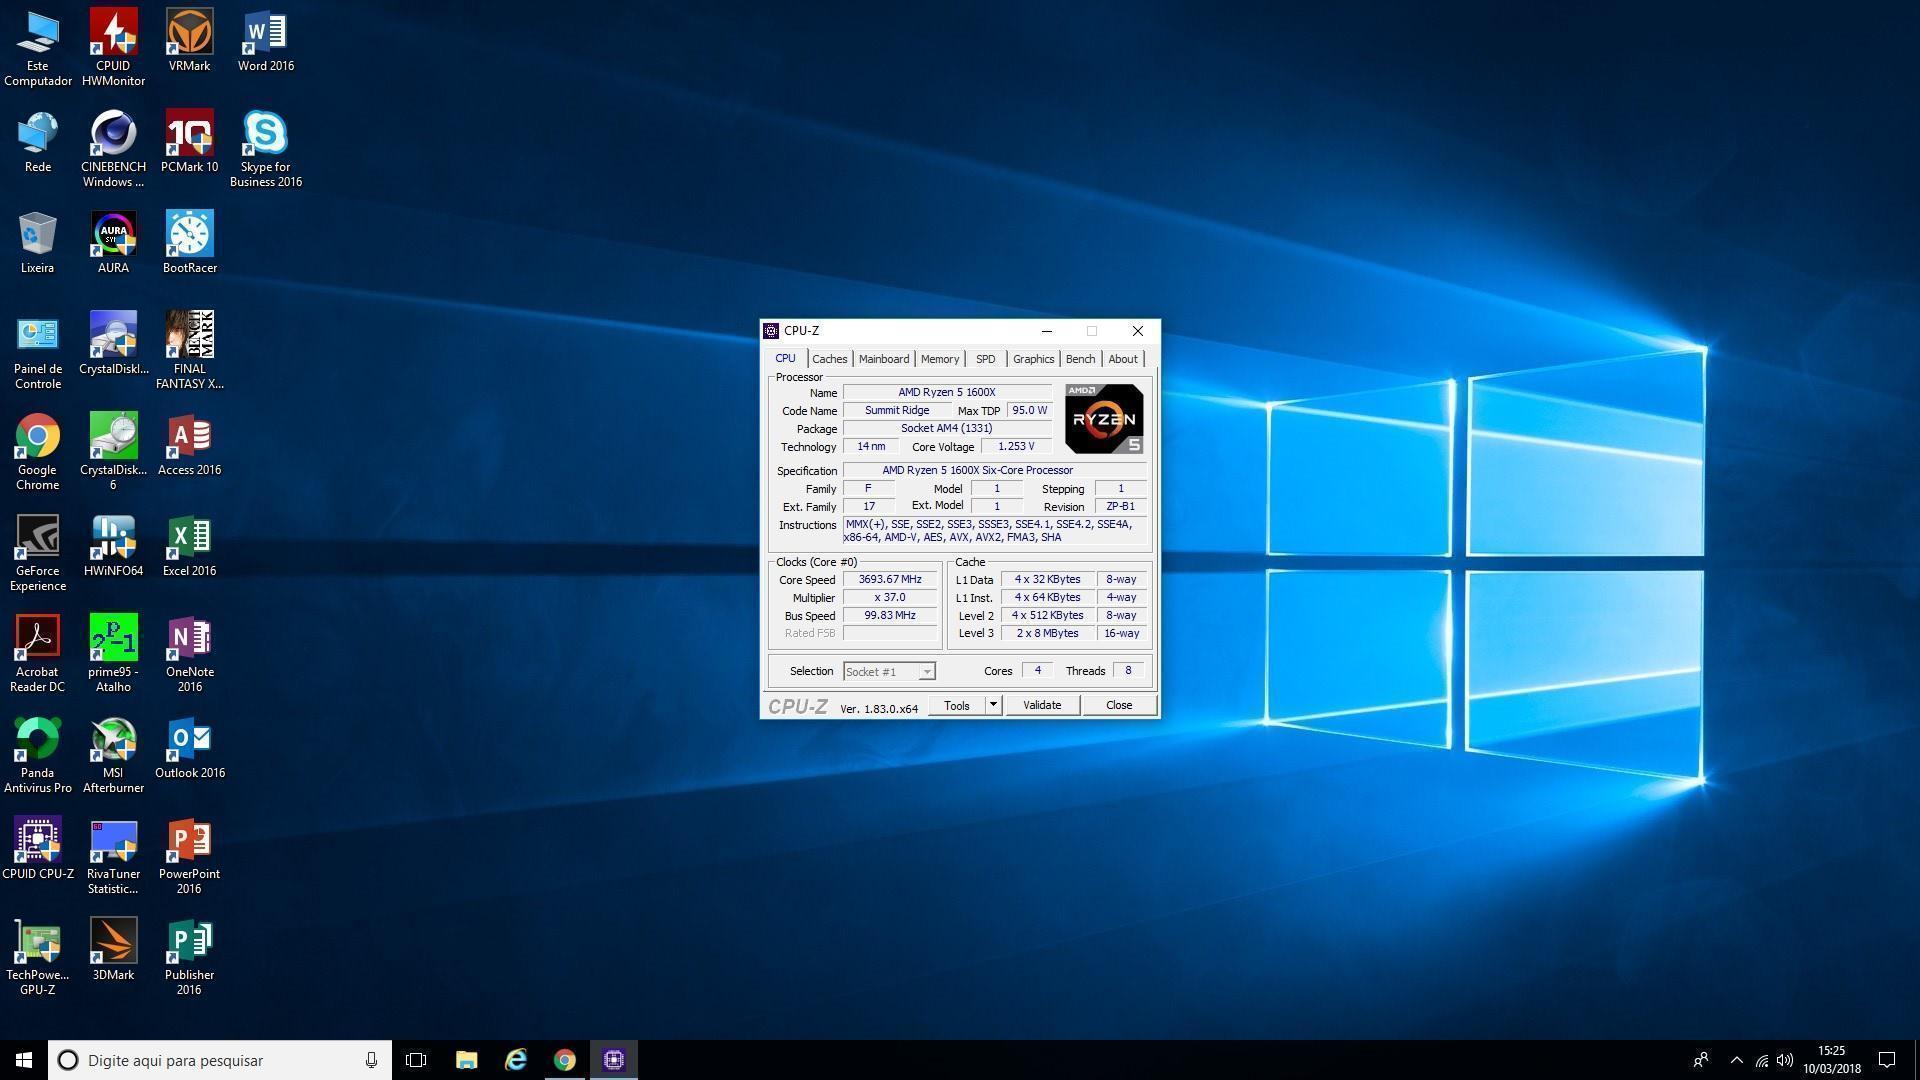Image resolution: width=1920 pixels, height=1080 pixels.
Task: Select GeForce Experience desktop icon
Action: [x=38, y=552]
